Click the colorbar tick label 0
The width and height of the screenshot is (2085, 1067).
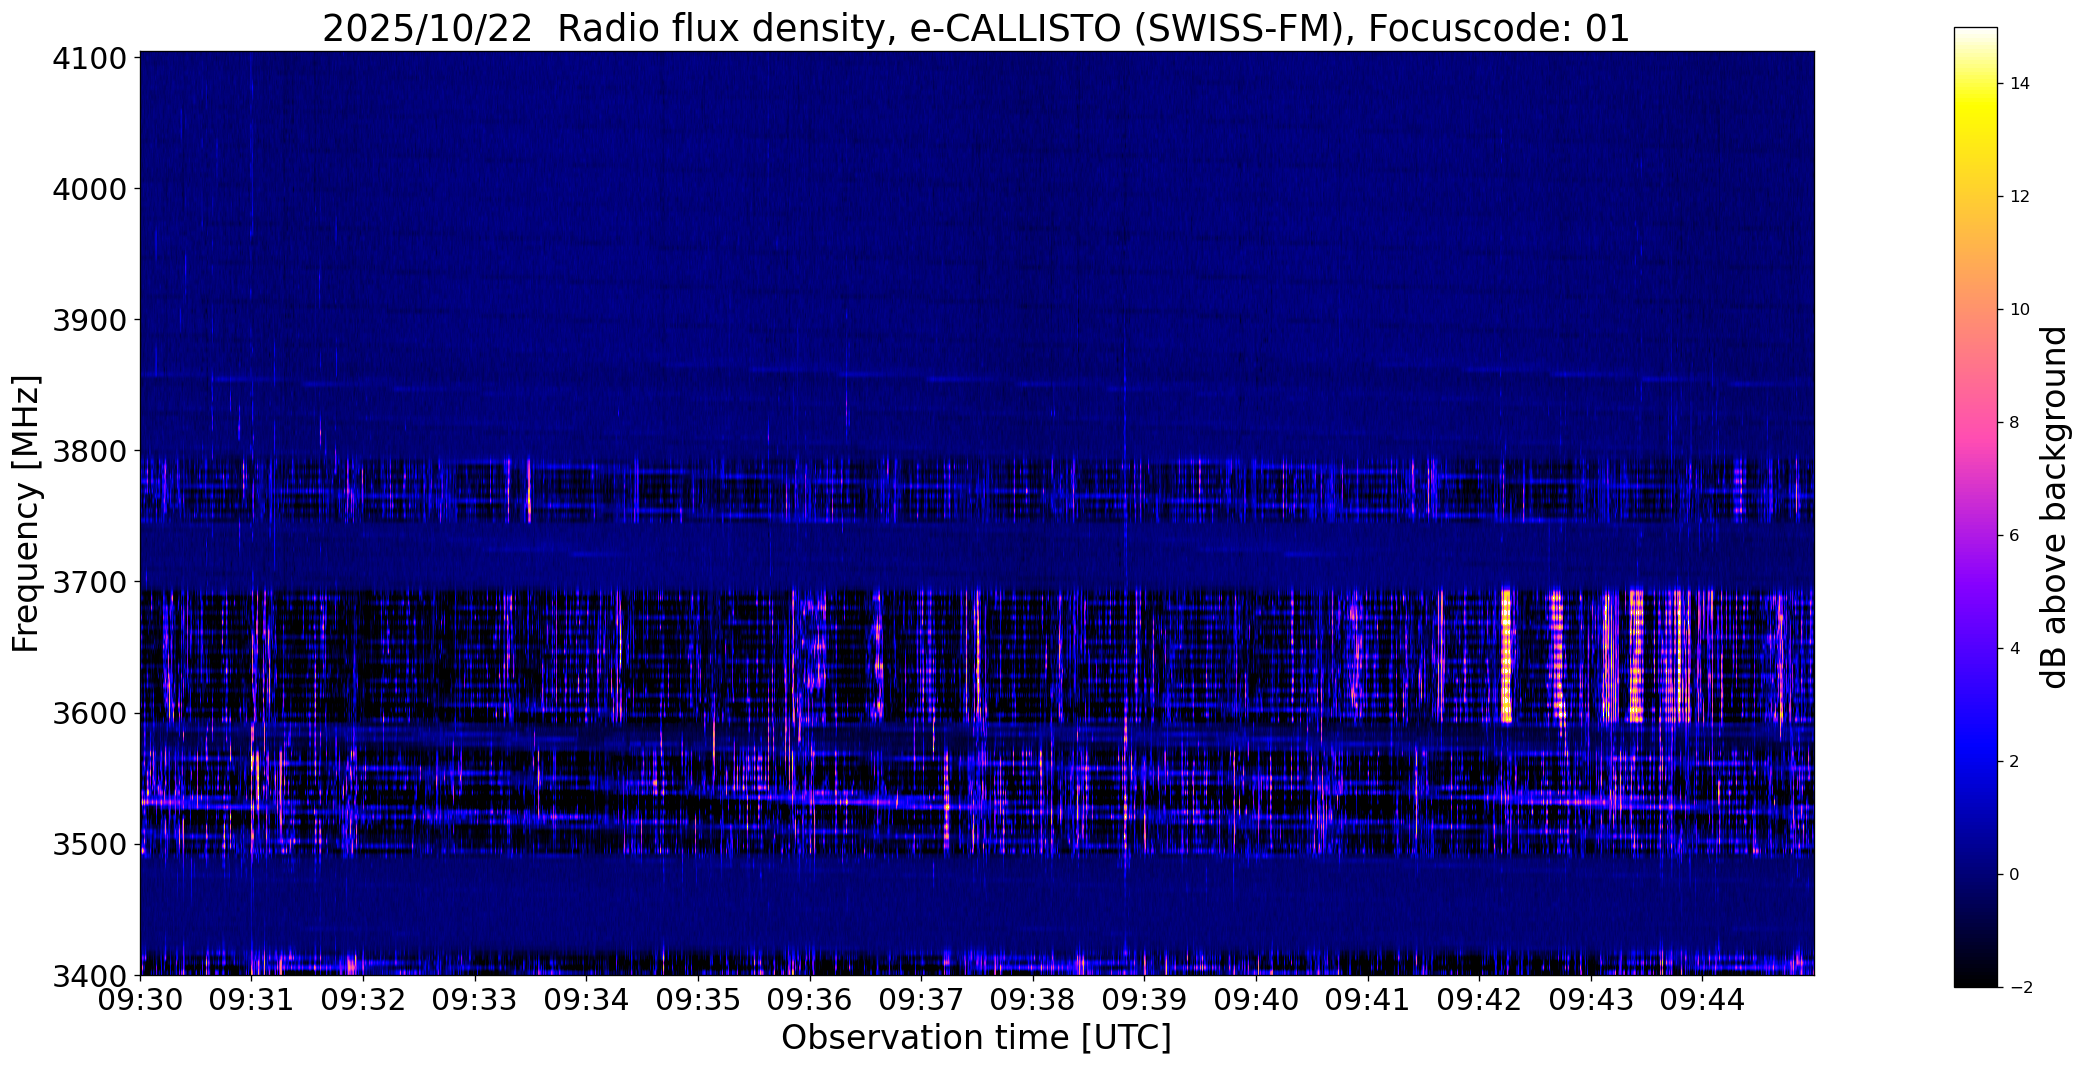pyautogui.click(x=2014, y=874)
